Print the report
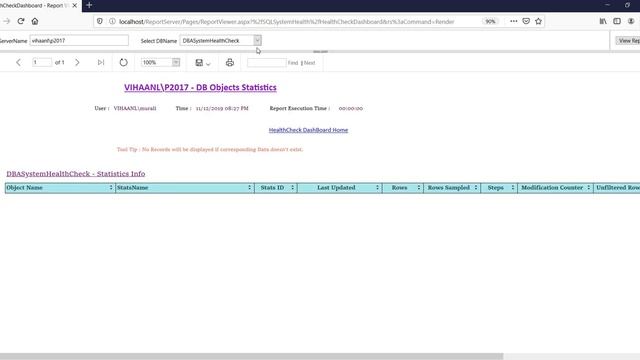The height and width of the screenshot is (360, 640). [x=230, y=62]
